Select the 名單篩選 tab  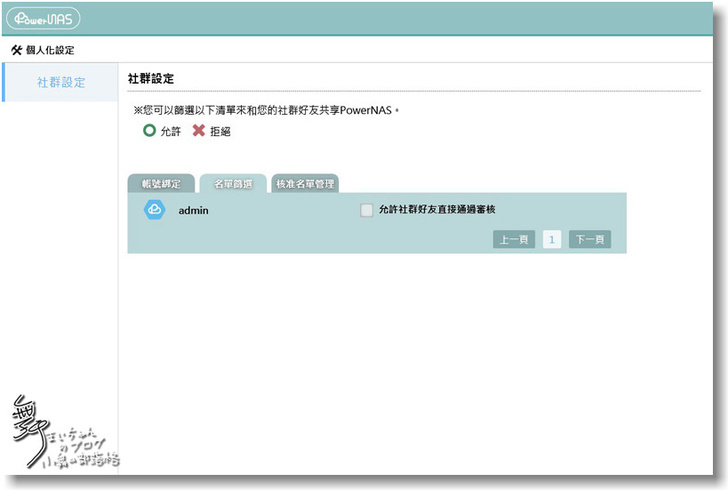(233, 184)
